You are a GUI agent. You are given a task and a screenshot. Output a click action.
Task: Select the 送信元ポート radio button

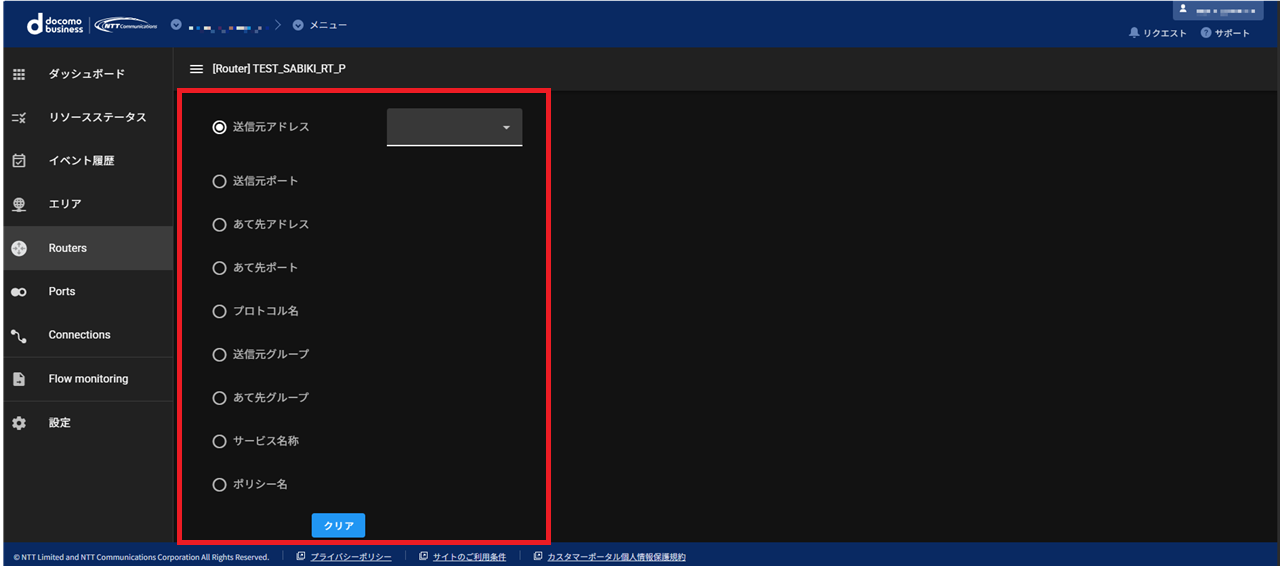220,181
